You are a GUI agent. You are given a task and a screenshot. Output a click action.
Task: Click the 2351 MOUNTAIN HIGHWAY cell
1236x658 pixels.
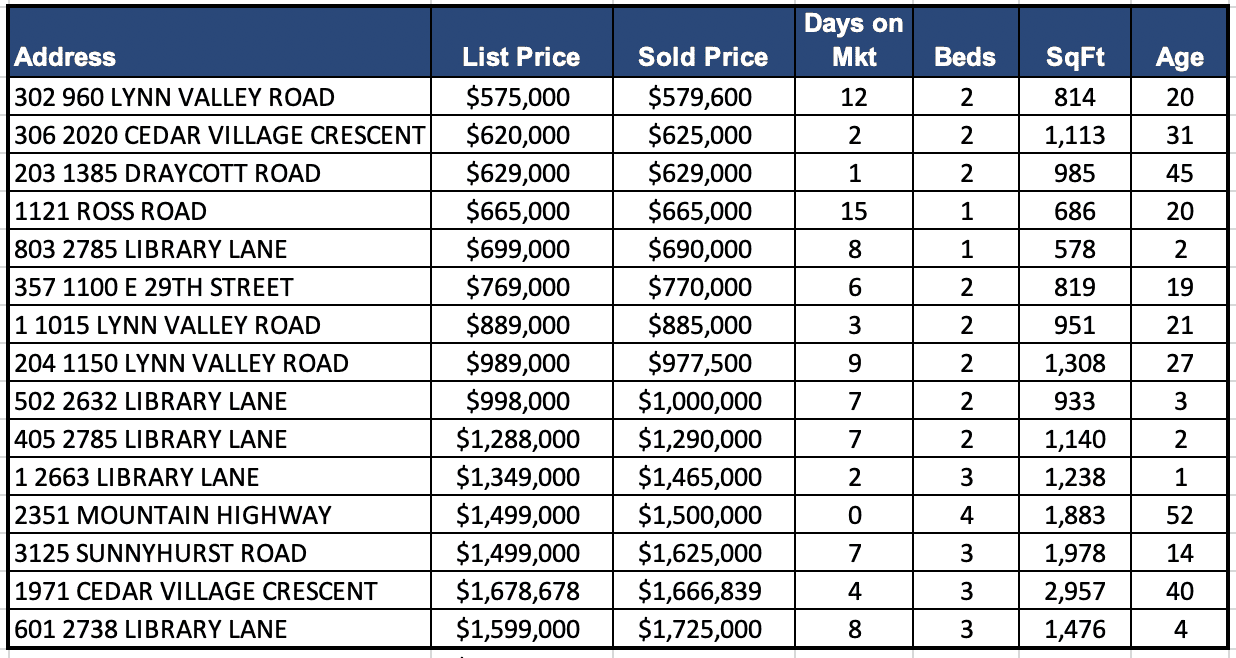pyautogui.click(x=173, y=515)
